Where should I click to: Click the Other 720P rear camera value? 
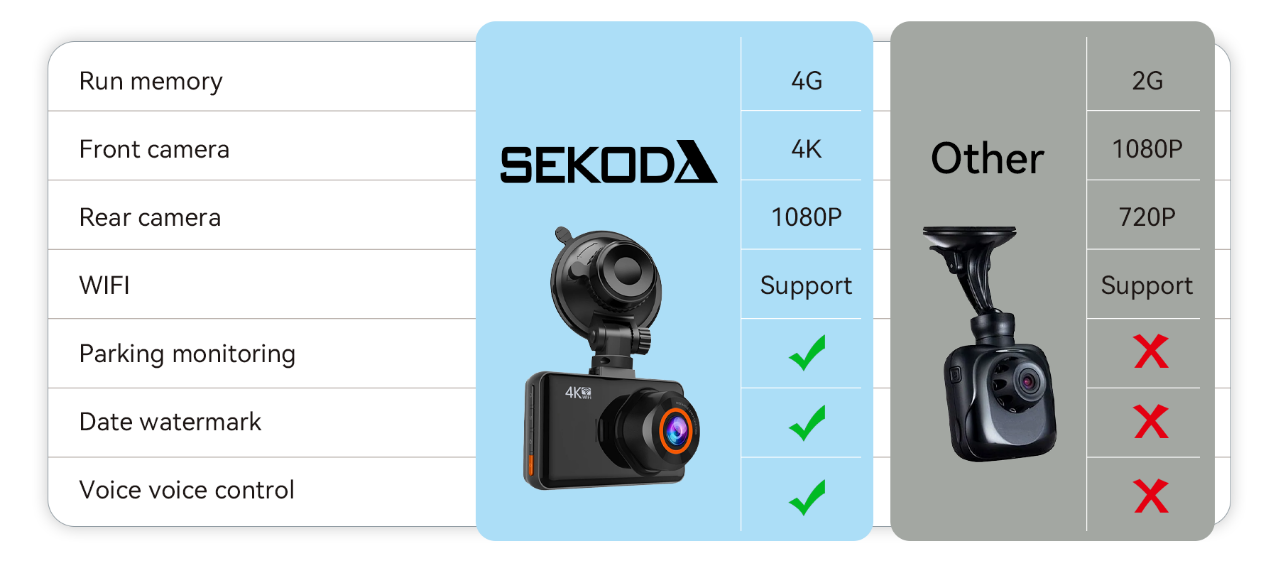pyautogui.click(x=1147, y=217)
